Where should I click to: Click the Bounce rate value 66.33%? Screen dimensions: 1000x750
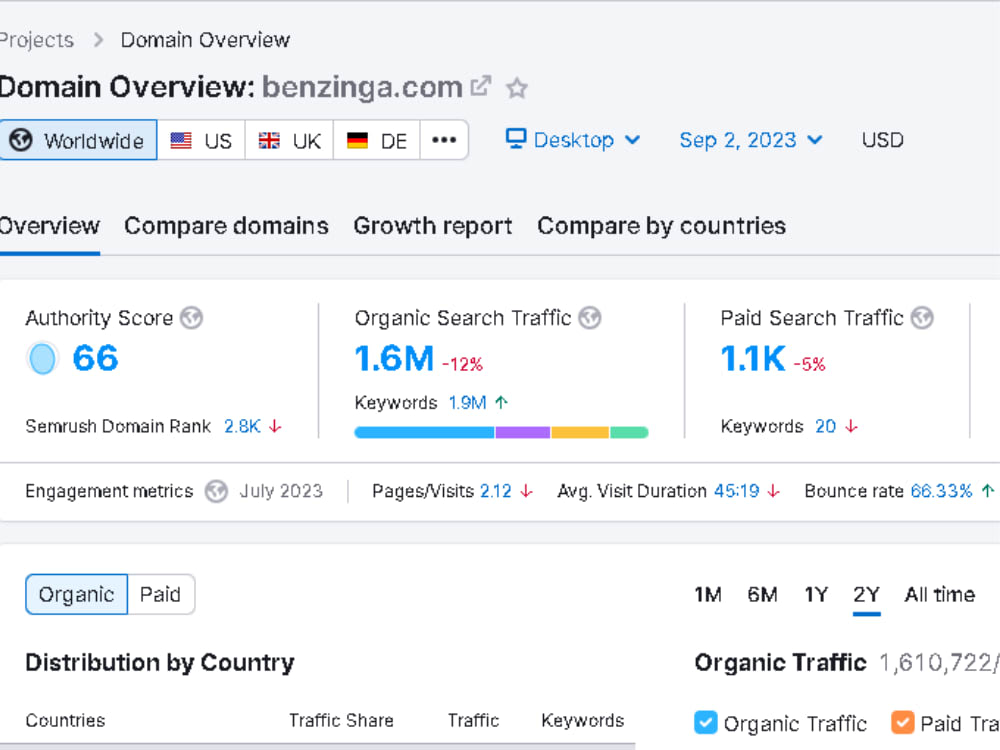tap(941, 491)
